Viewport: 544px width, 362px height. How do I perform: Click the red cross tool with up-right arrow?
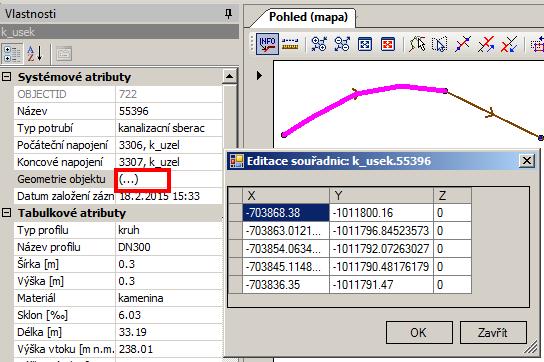click(486, 44)
